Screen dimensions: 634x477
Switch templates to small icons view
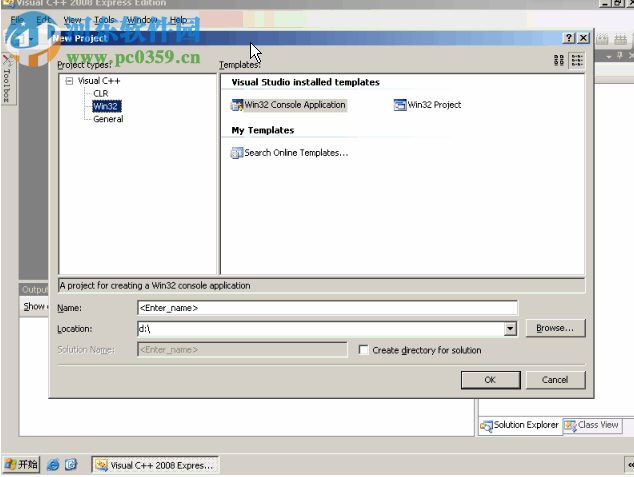point(577,61)
